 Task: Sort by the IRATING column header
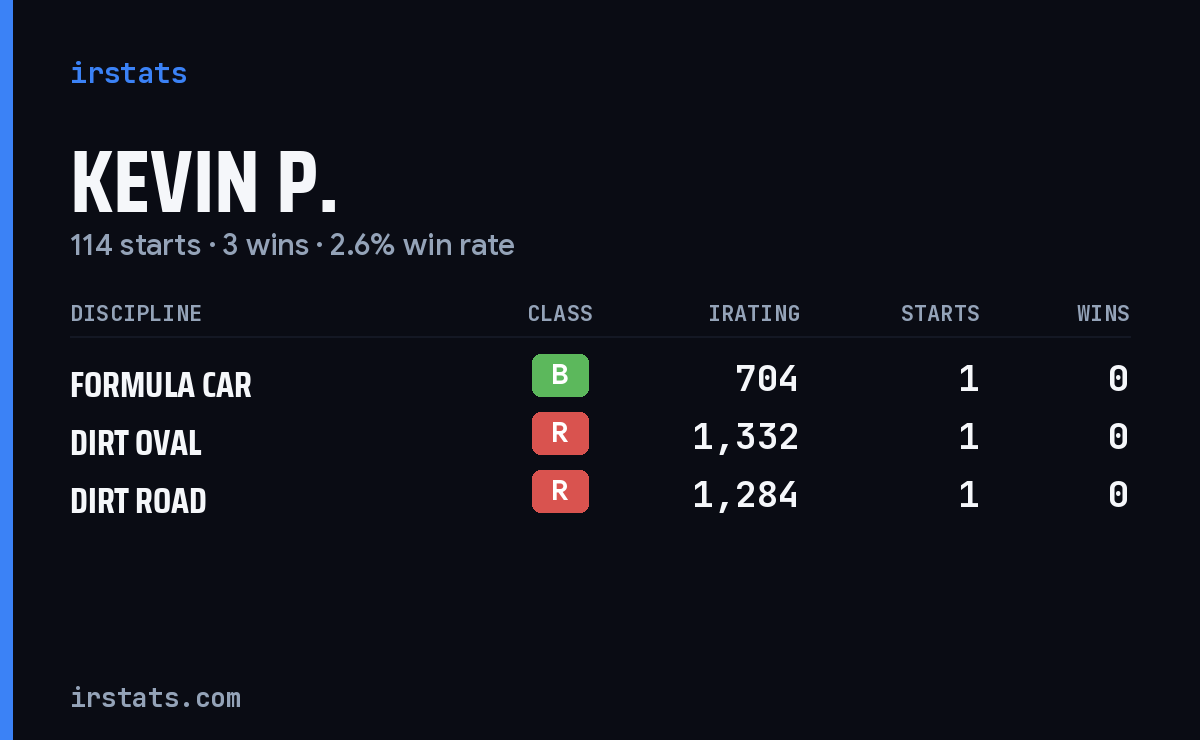point(754,313)
